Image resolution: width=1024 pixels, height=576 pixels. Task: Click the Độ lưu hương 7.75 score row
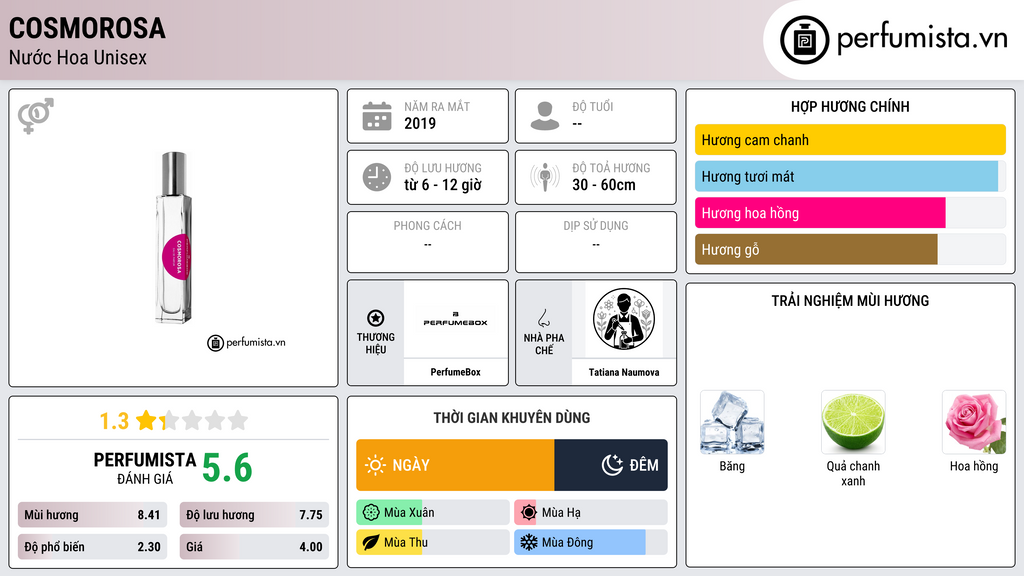click(254, 515)
